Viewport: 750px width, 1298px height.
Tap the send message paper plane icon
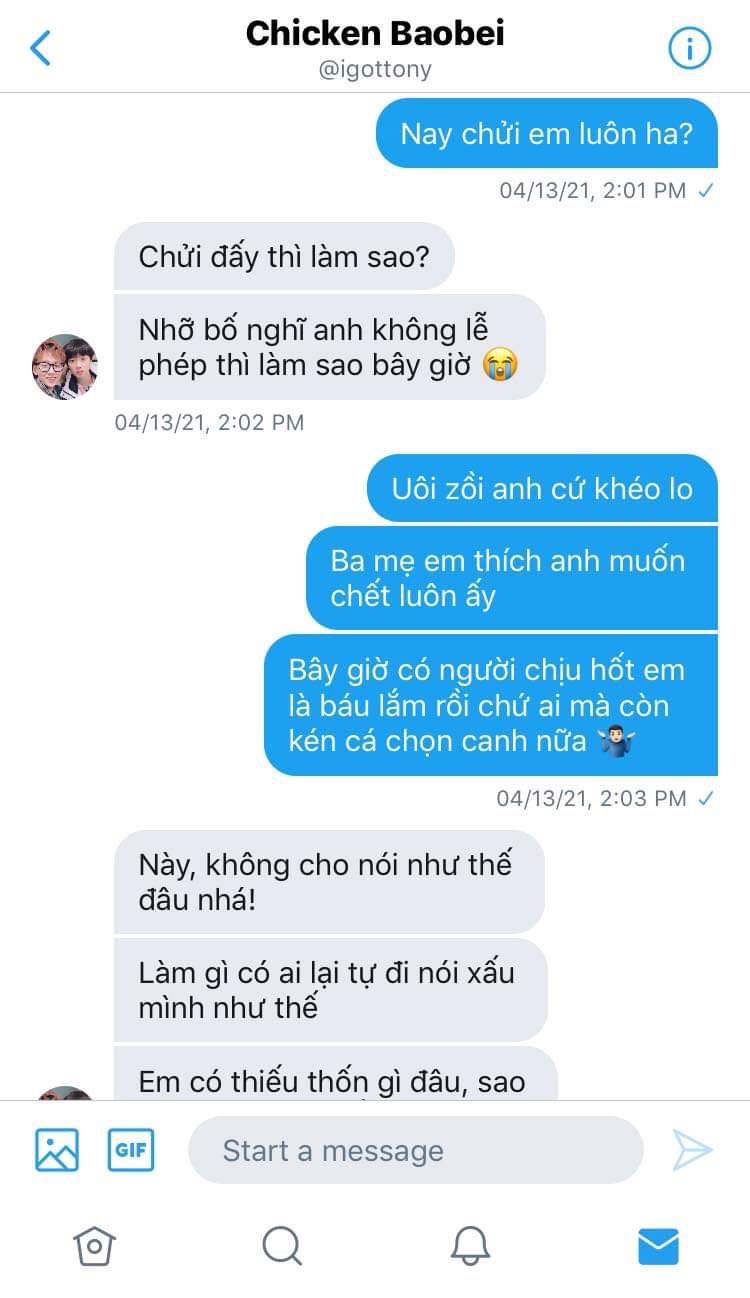coord(692,1150)
